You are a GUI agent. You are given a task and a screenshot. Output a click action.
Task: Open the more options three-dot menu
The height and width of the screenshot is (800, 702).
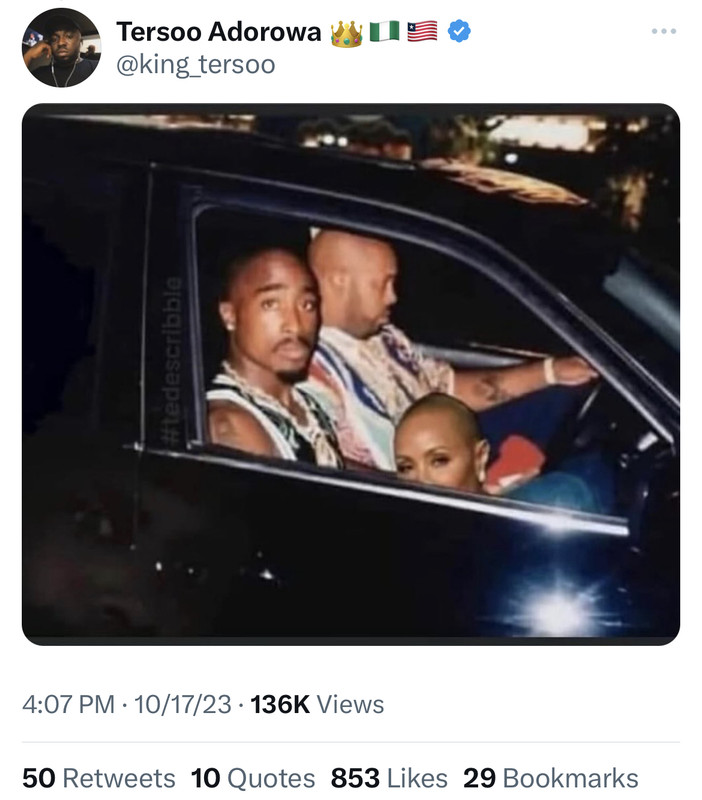(664, 31)
